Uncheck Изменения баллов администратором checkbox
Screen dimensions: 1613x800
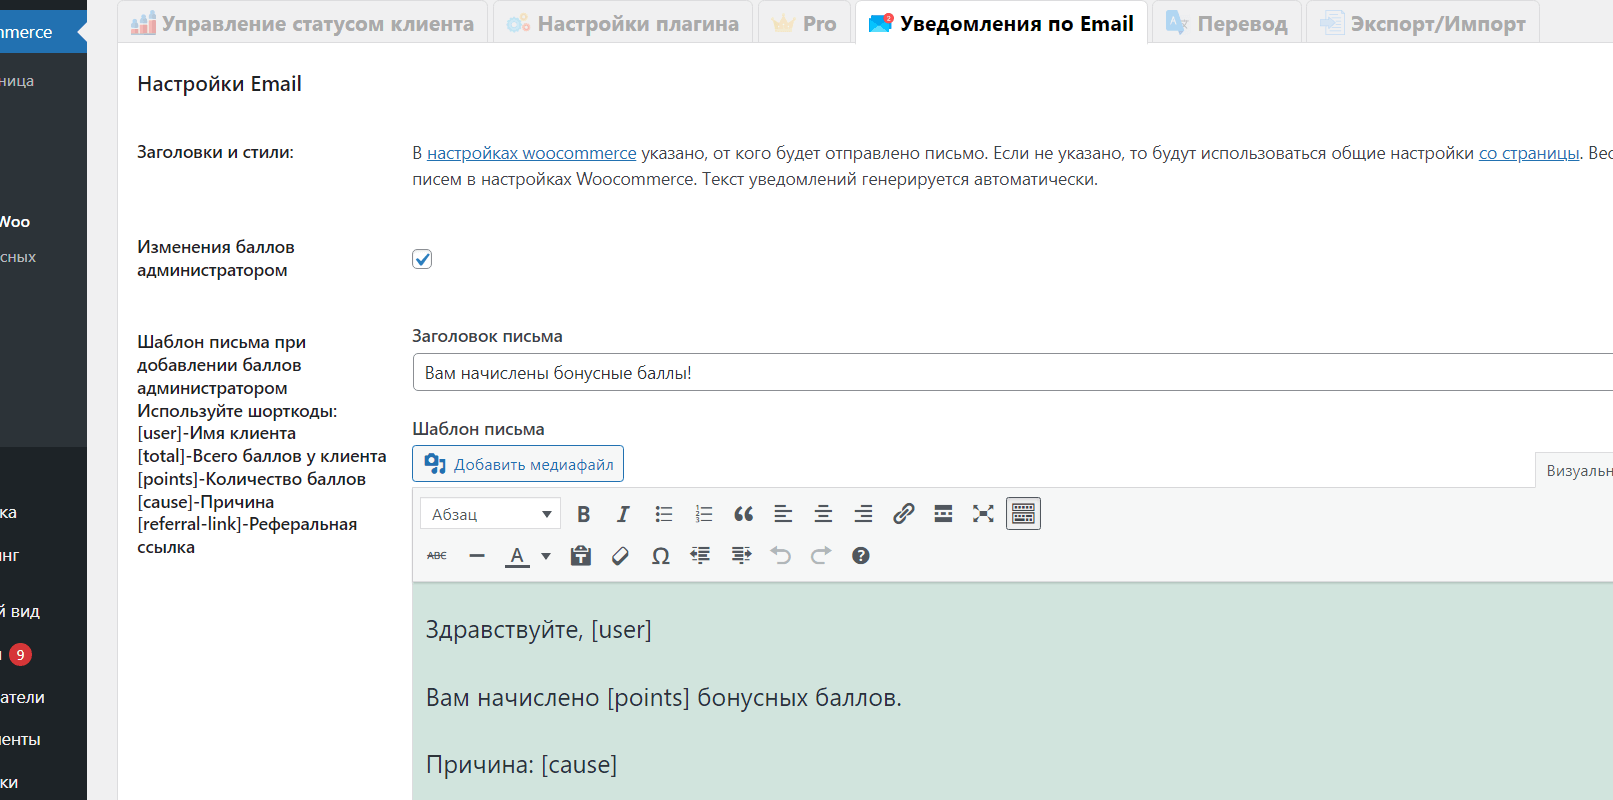coord(422,259)
